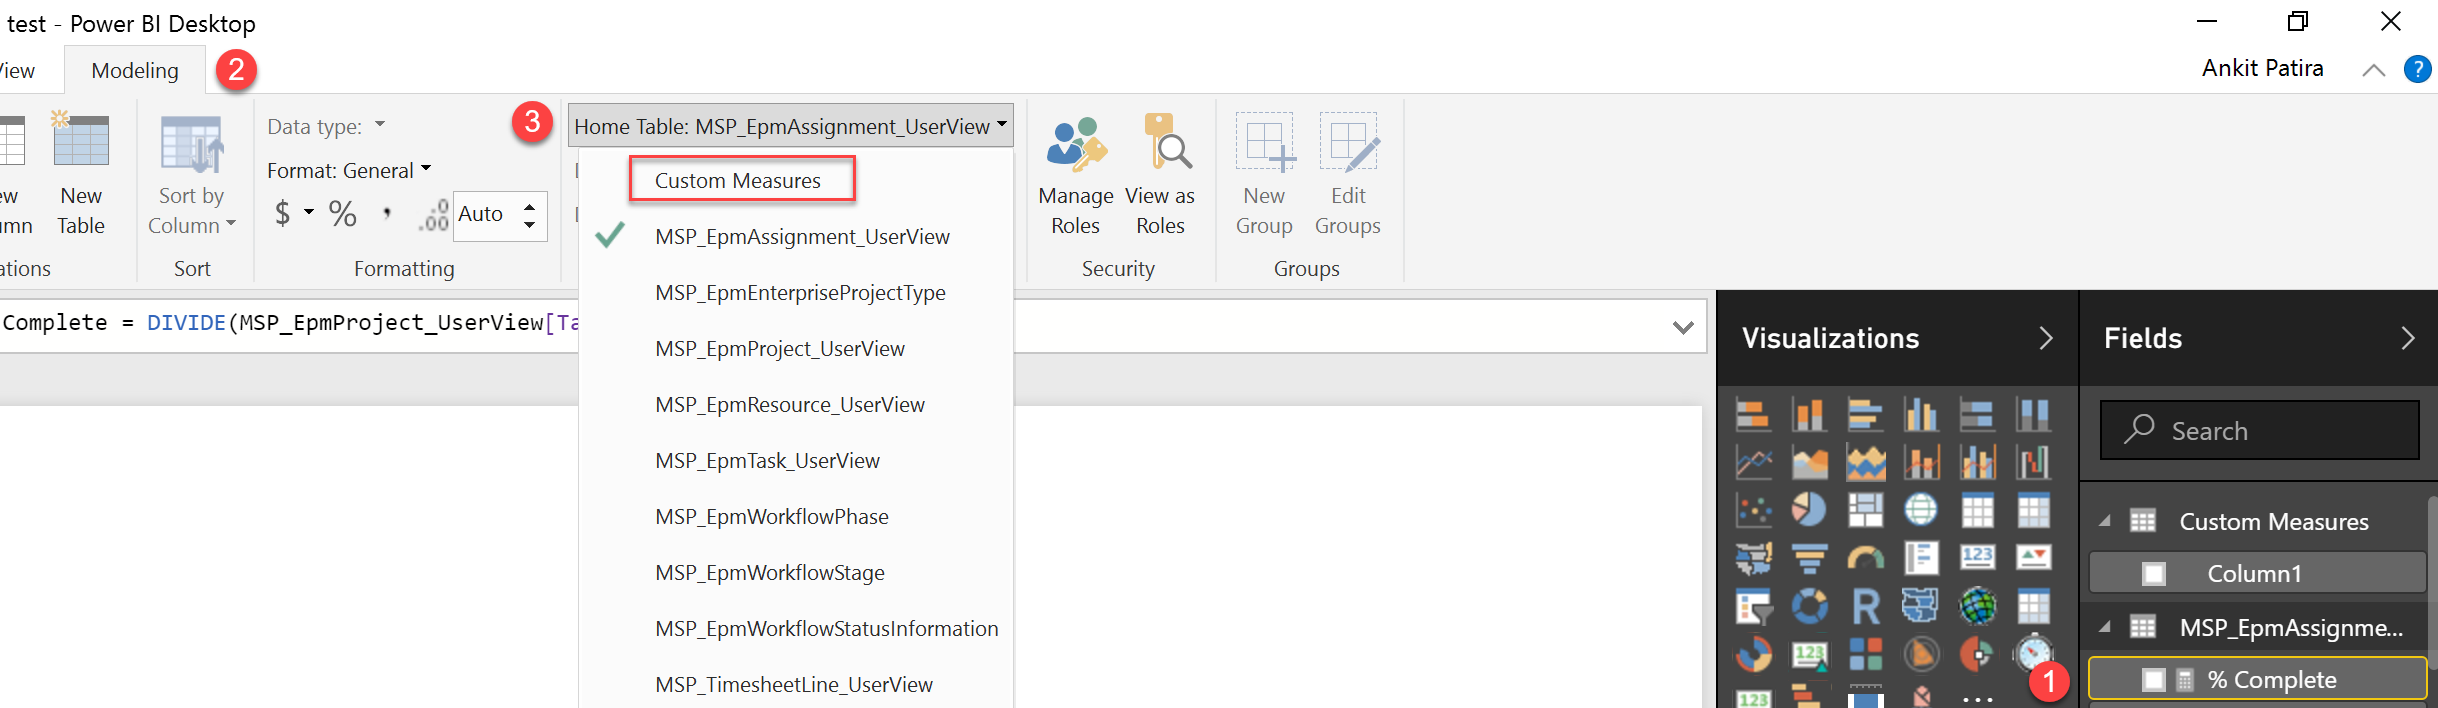Select the Scatter chart visual

coord(1753,510)
